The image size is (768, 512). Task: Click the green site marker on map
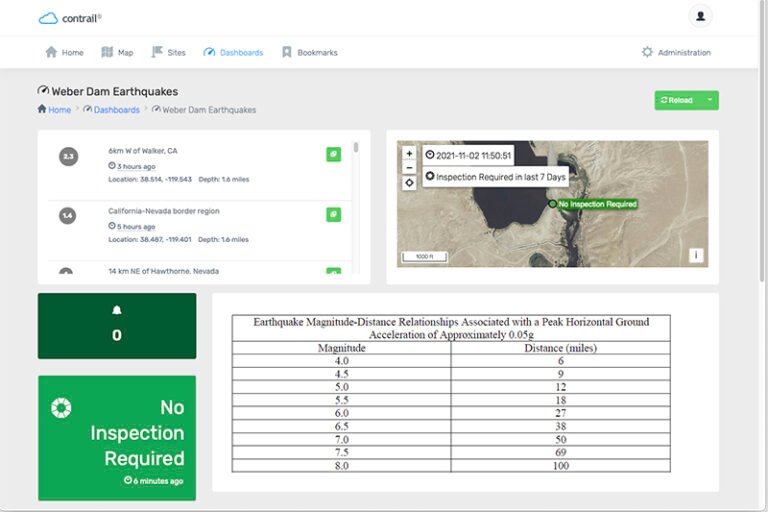[x=552, y=204]
